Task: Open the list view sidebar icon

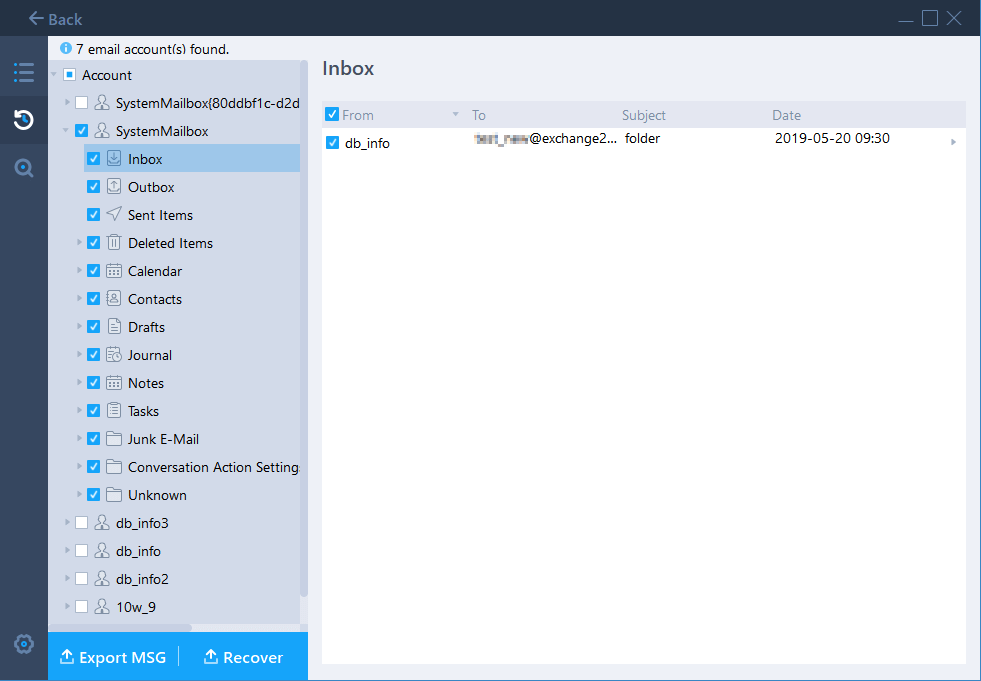Action: [23, 73]
